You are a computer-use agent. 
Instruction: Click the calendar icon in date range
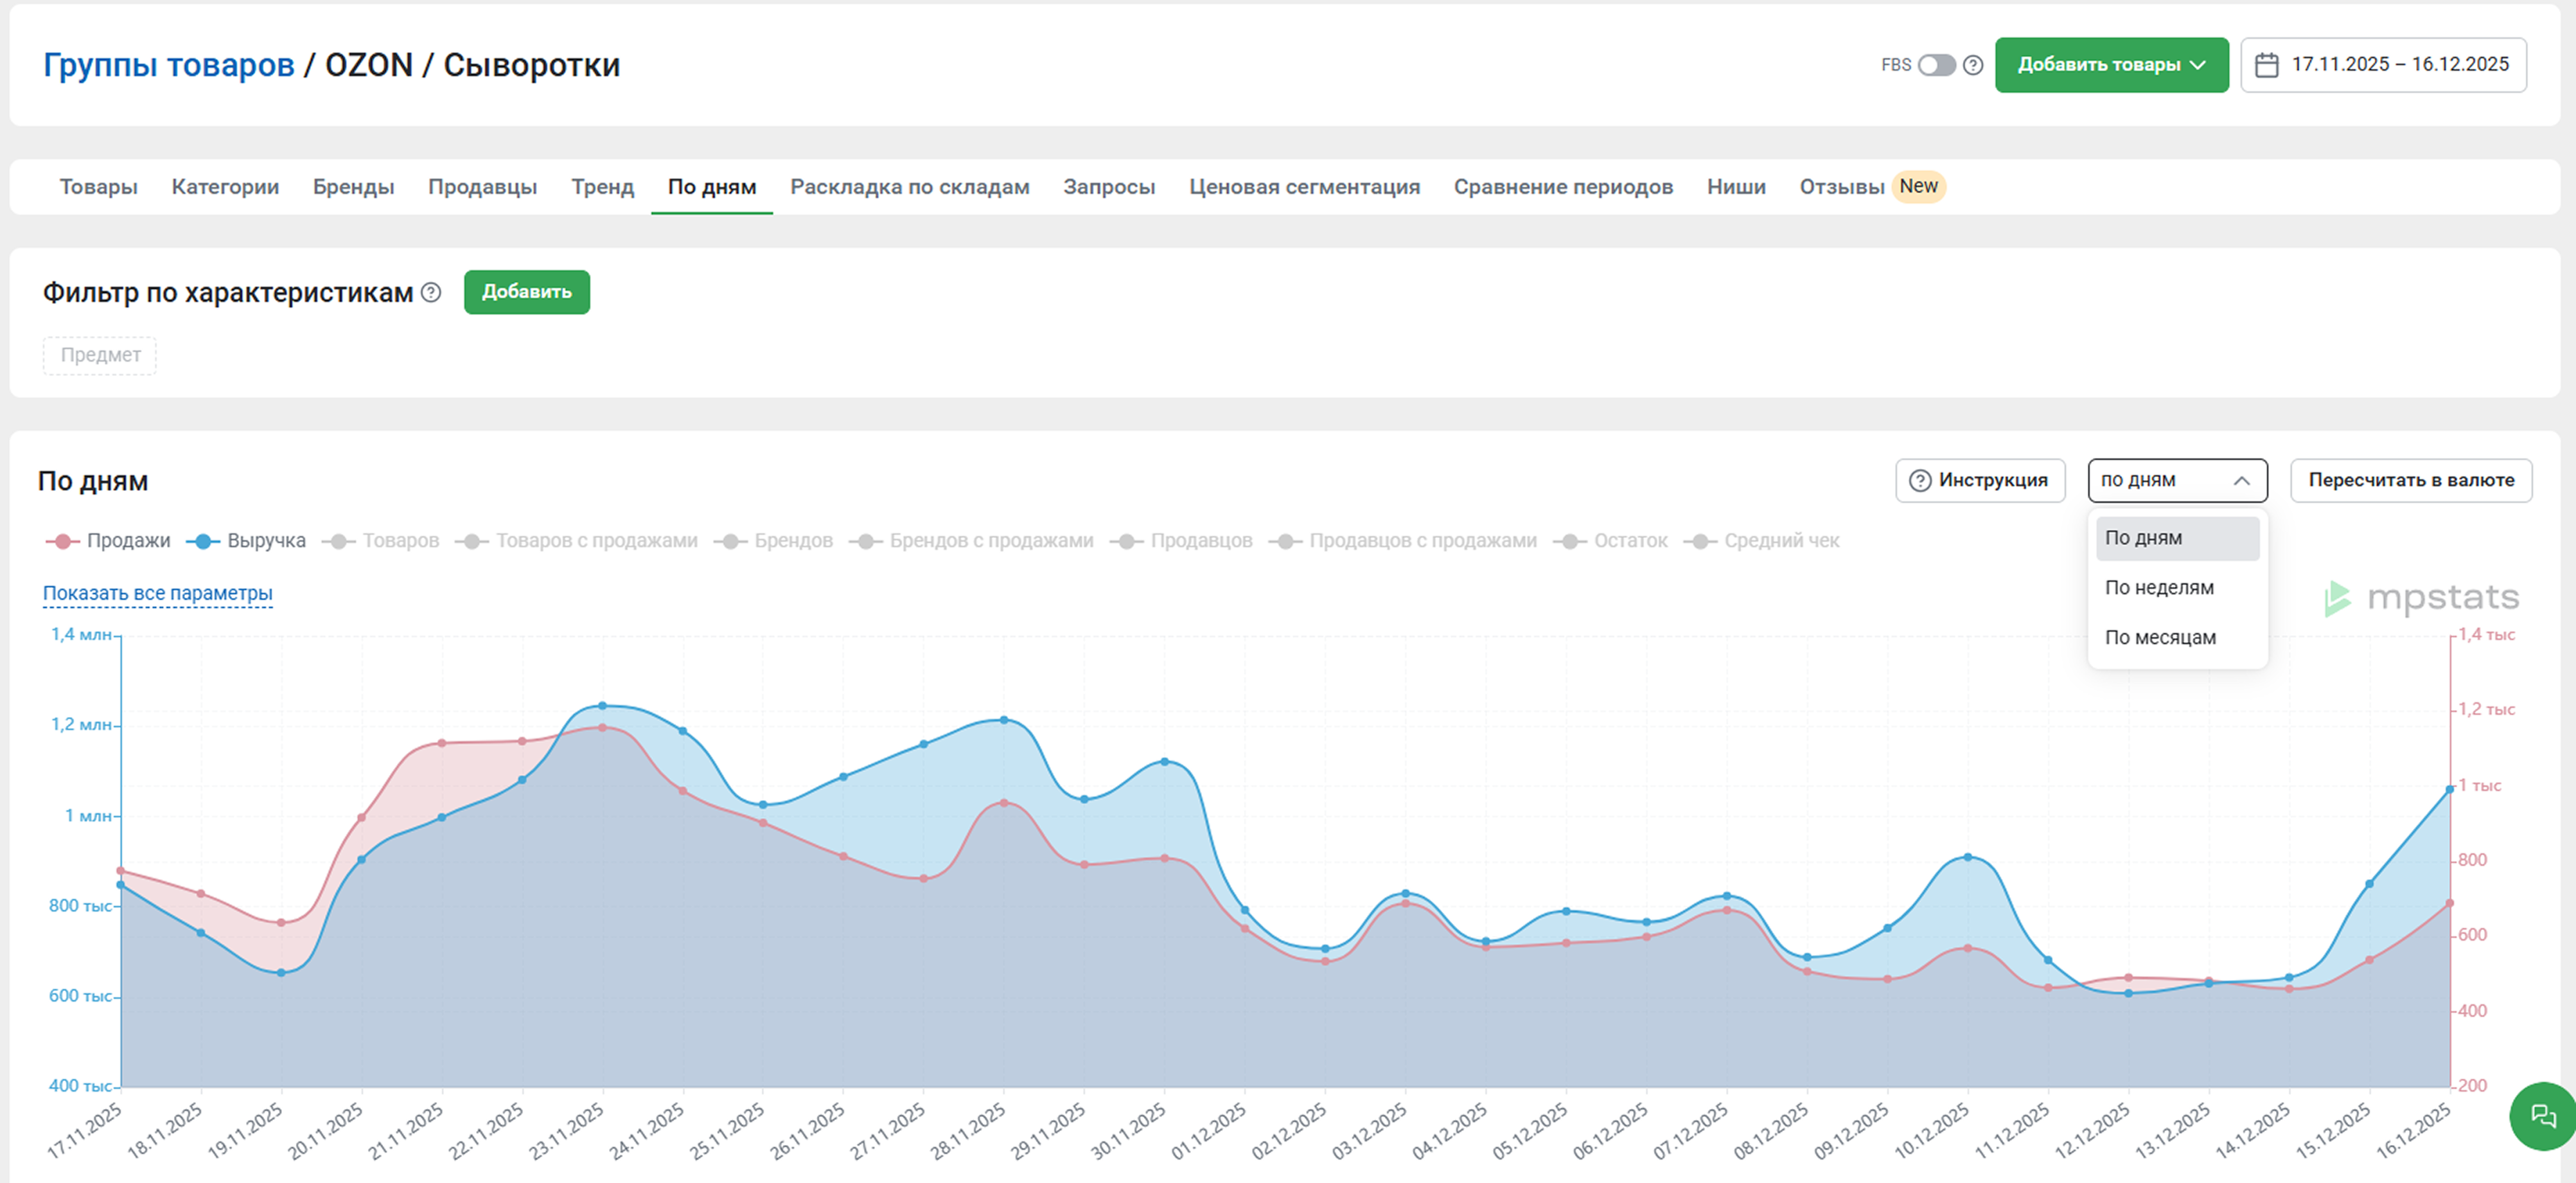pos(2267,65)
